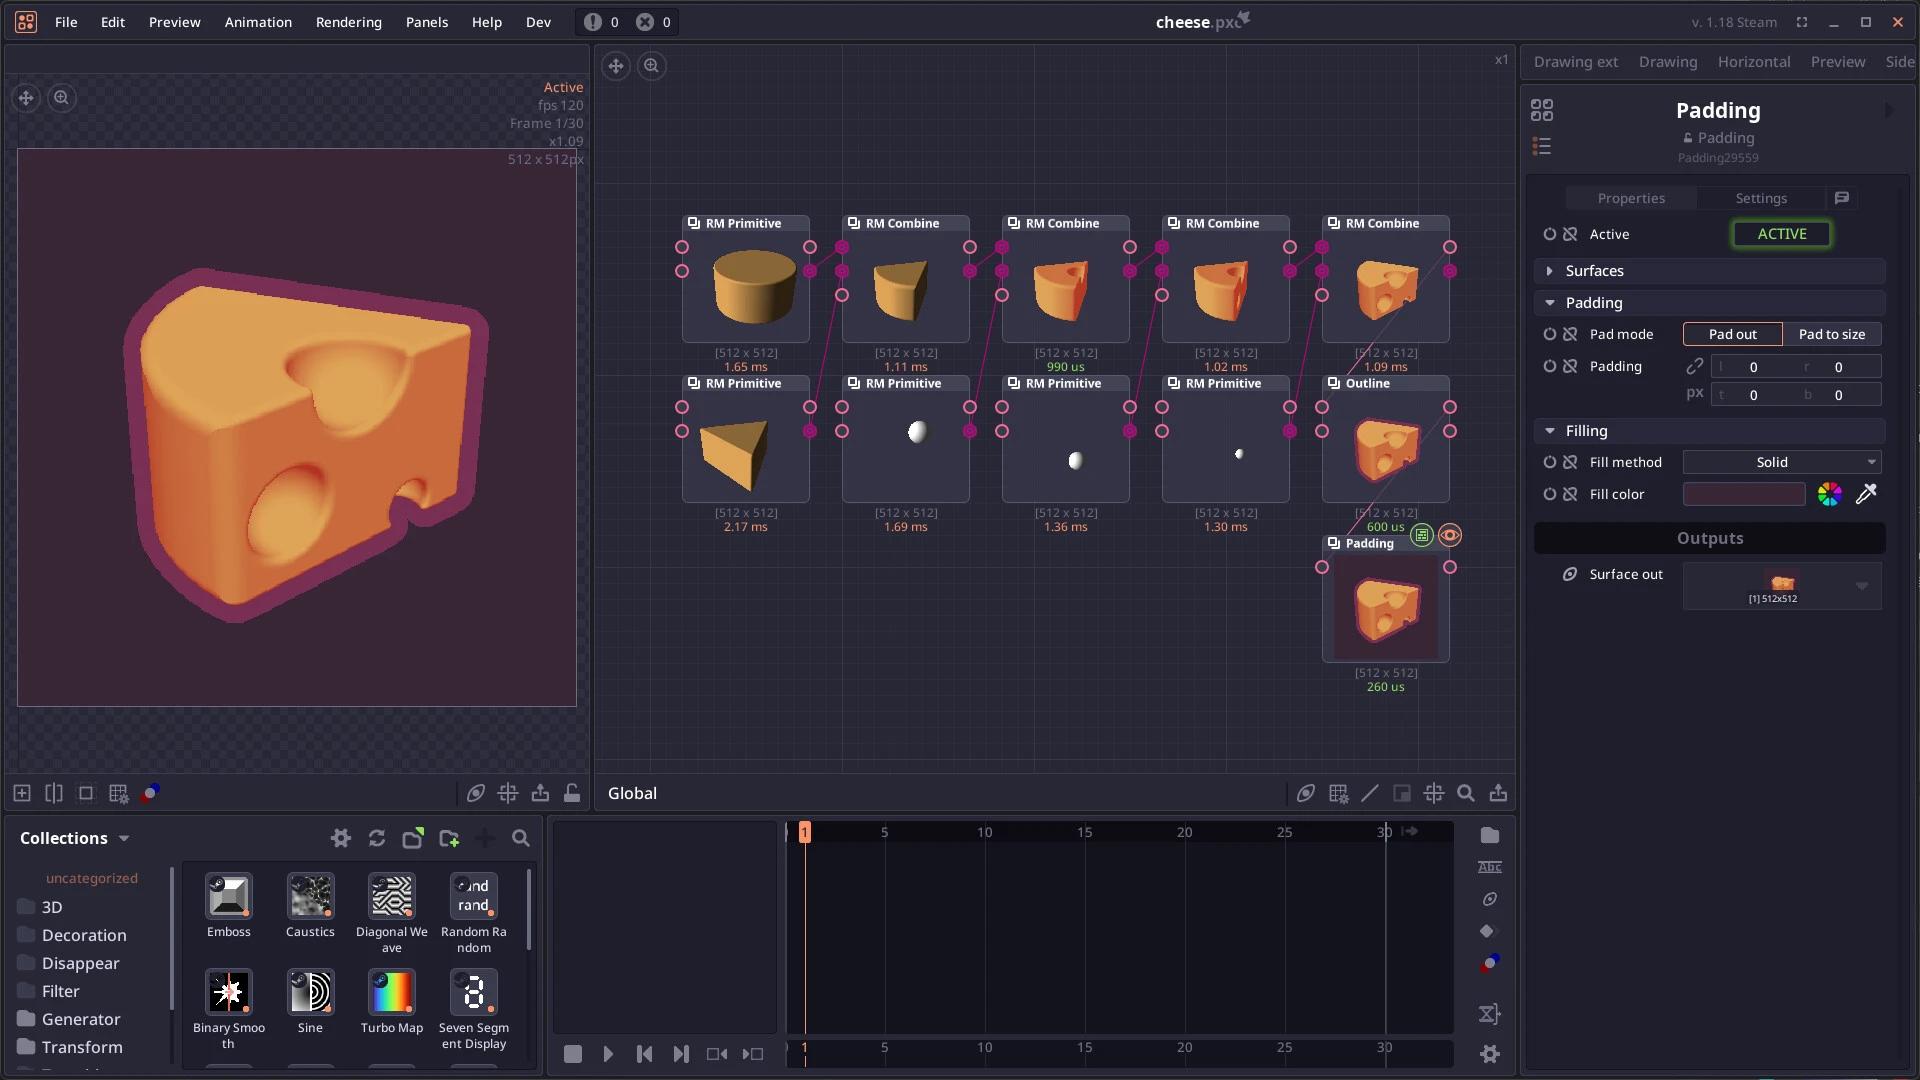Refresh the Collections library

point(377,839)
